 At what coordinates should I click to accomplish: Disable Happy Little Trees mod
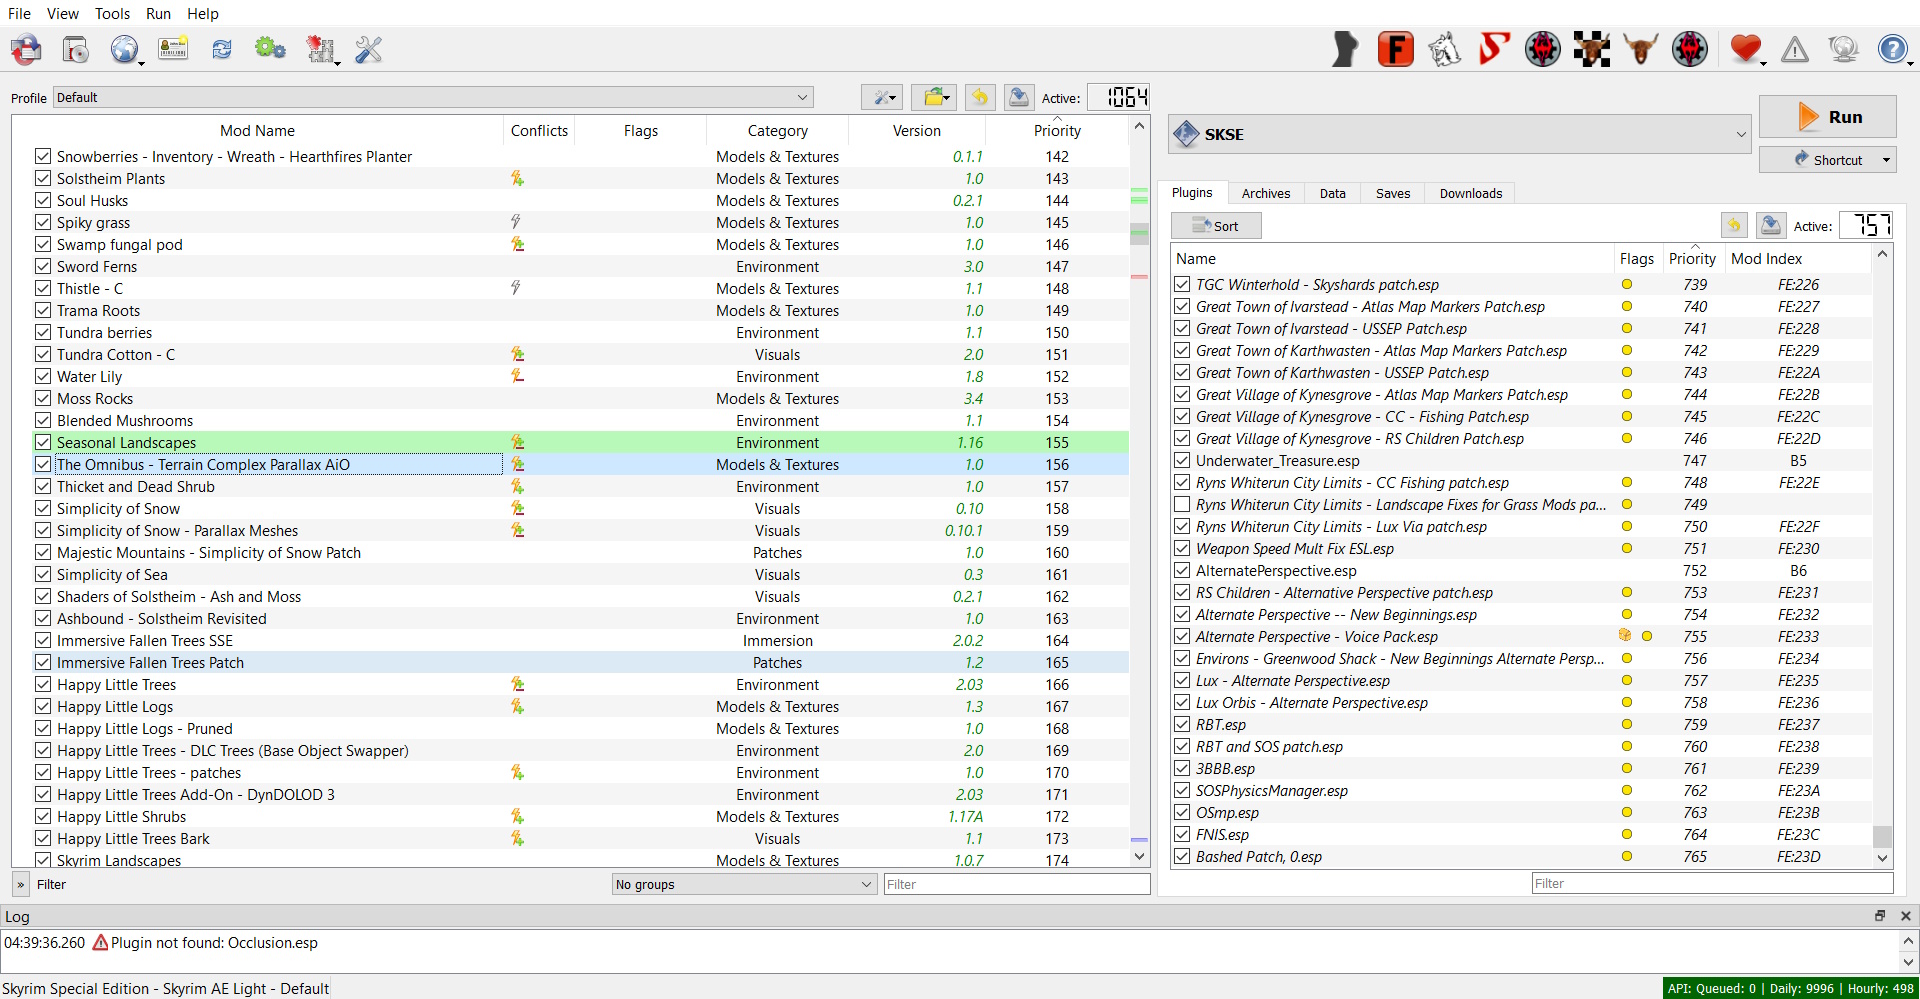(x=43, y=684)
